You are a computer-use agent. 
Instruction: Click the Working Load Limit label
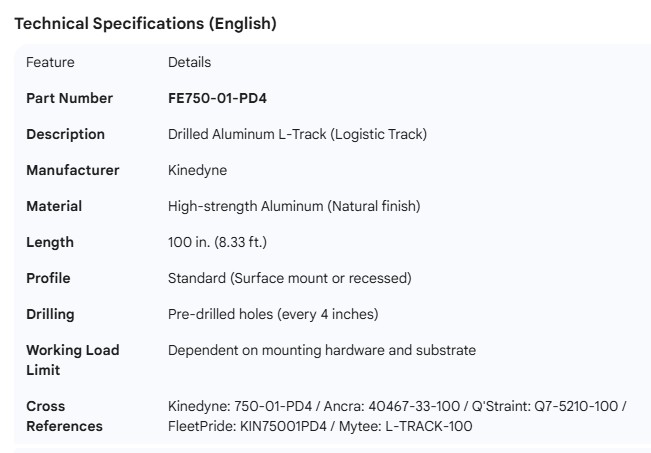[x=72, y=360]
